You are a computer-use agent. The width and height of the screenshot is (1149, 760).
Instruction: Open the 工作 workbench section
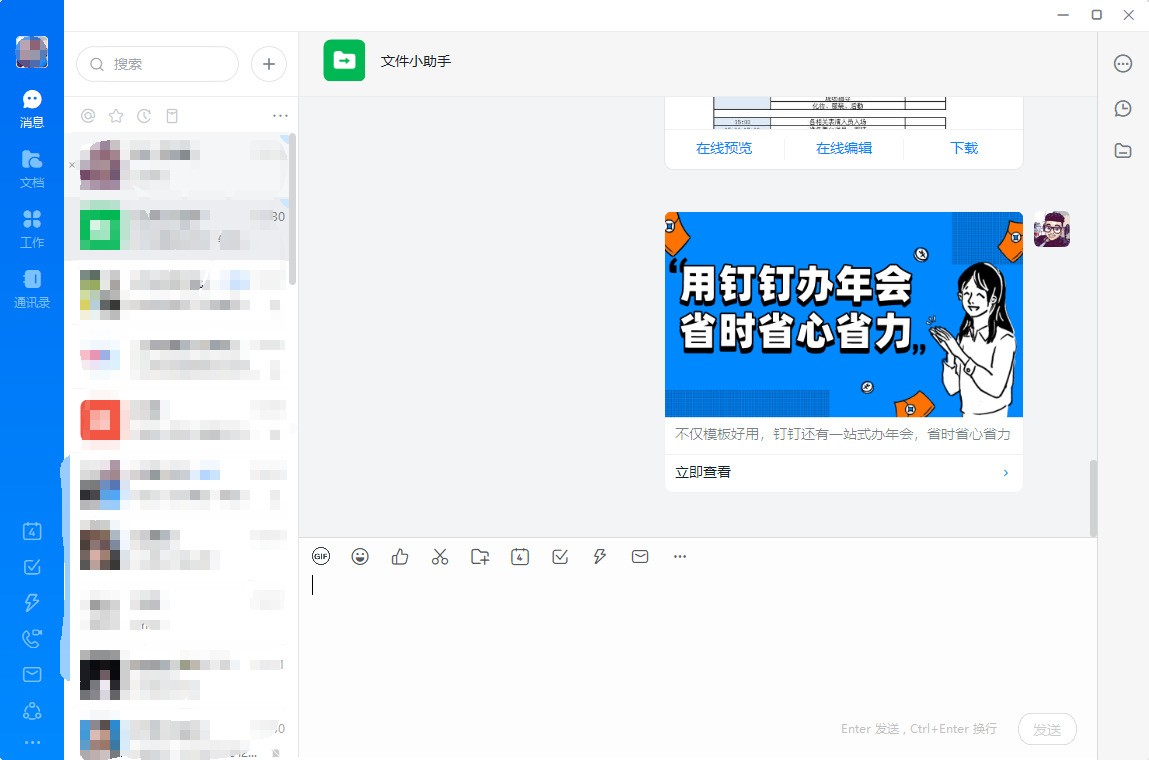point(32,229)
